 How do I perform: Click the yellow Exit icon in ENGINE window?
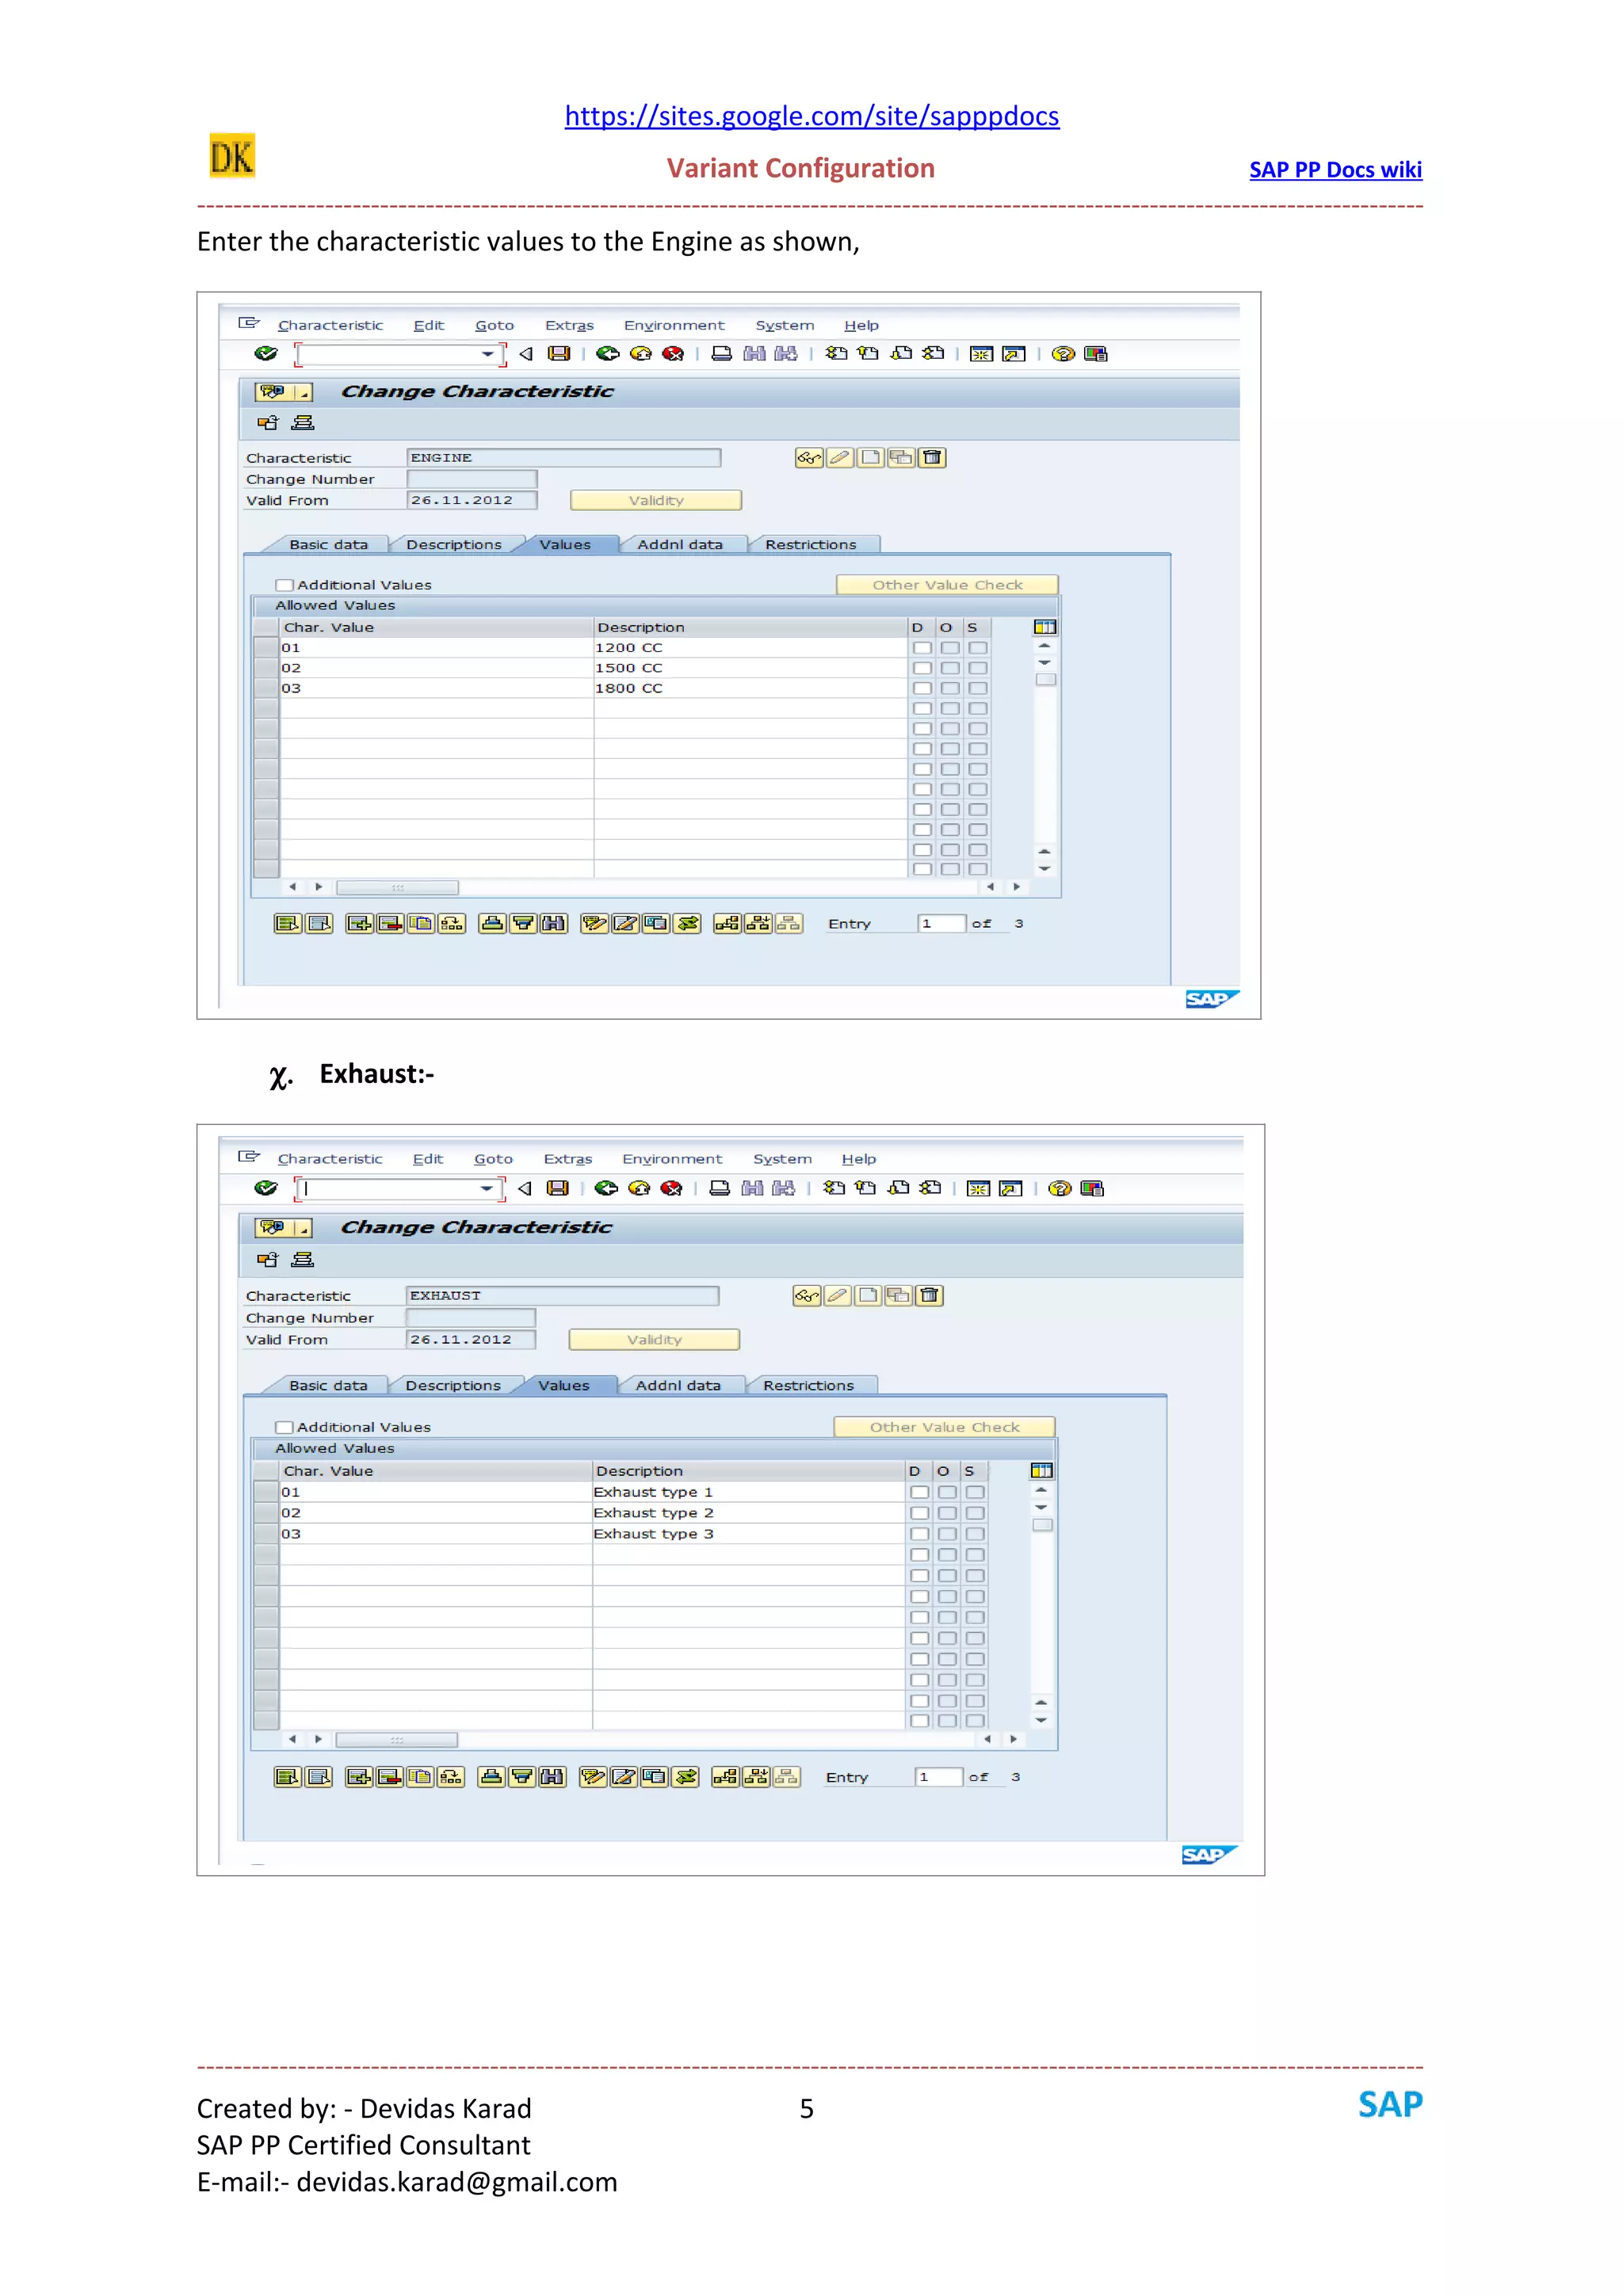pos(641,354)
